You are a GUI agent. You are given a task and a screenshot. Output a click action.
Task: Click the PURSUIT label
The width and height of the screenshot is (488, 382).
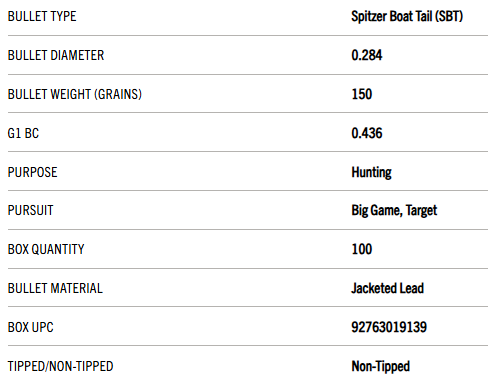pos(31,211)
